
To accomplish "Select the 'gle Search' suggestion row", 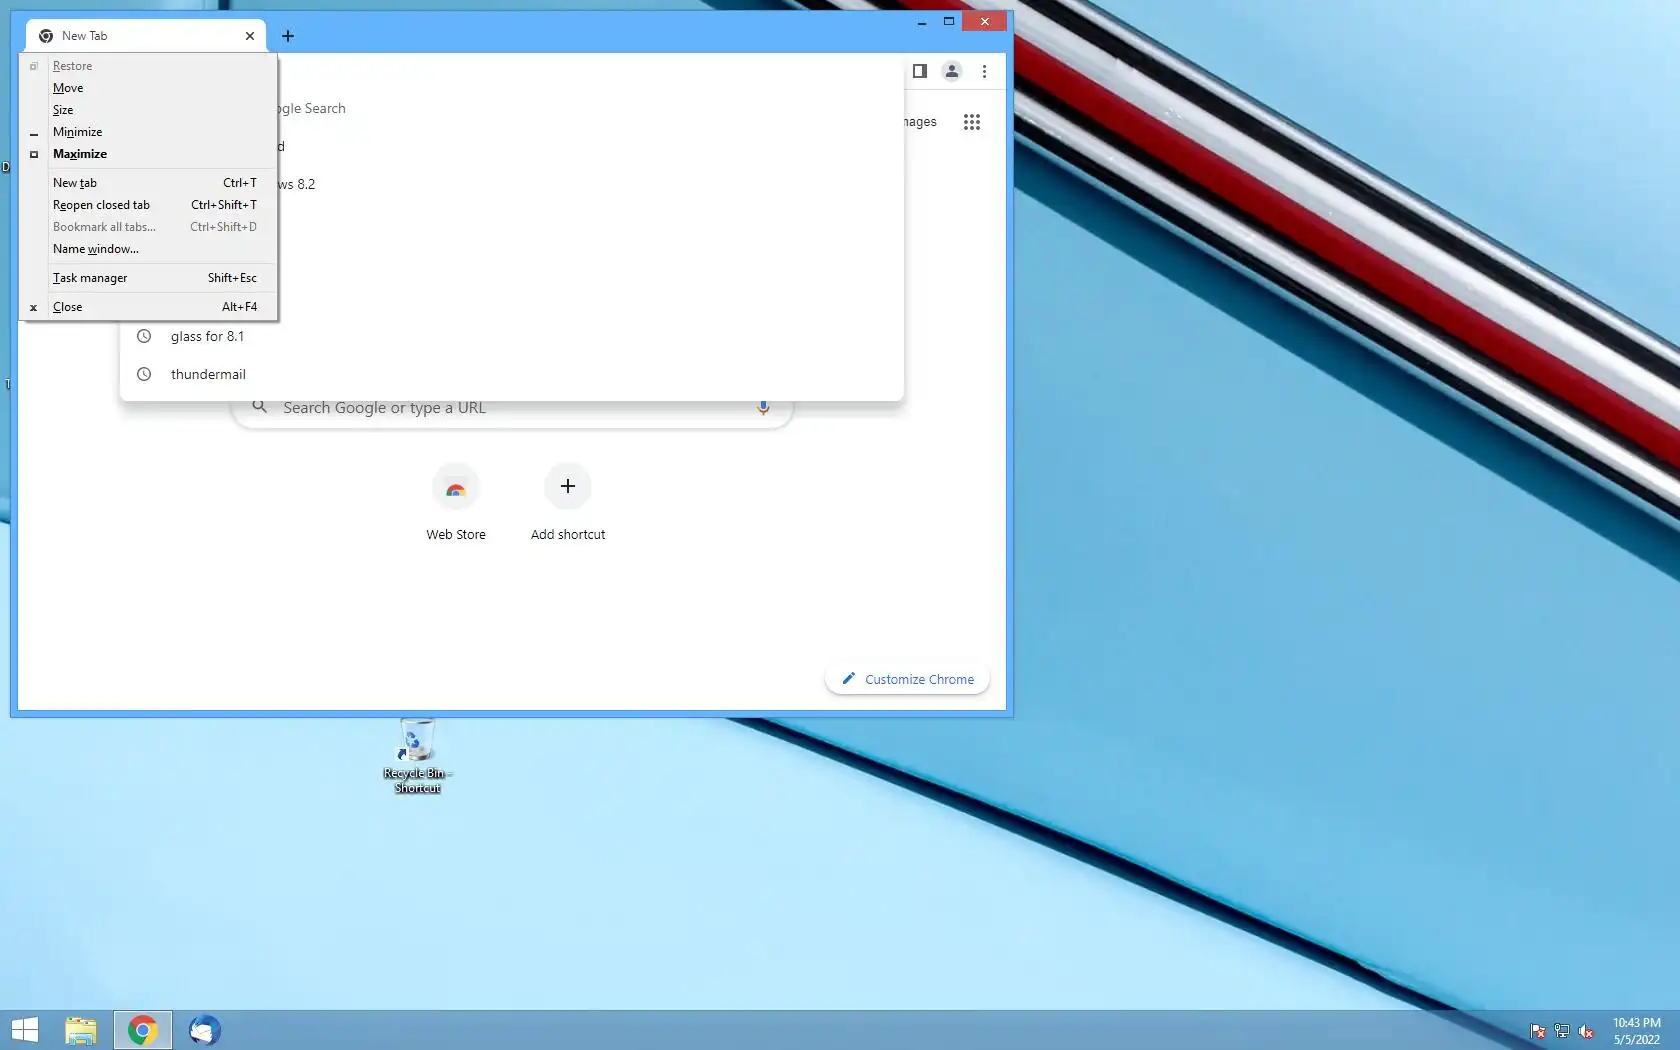I will click(590, 108).
